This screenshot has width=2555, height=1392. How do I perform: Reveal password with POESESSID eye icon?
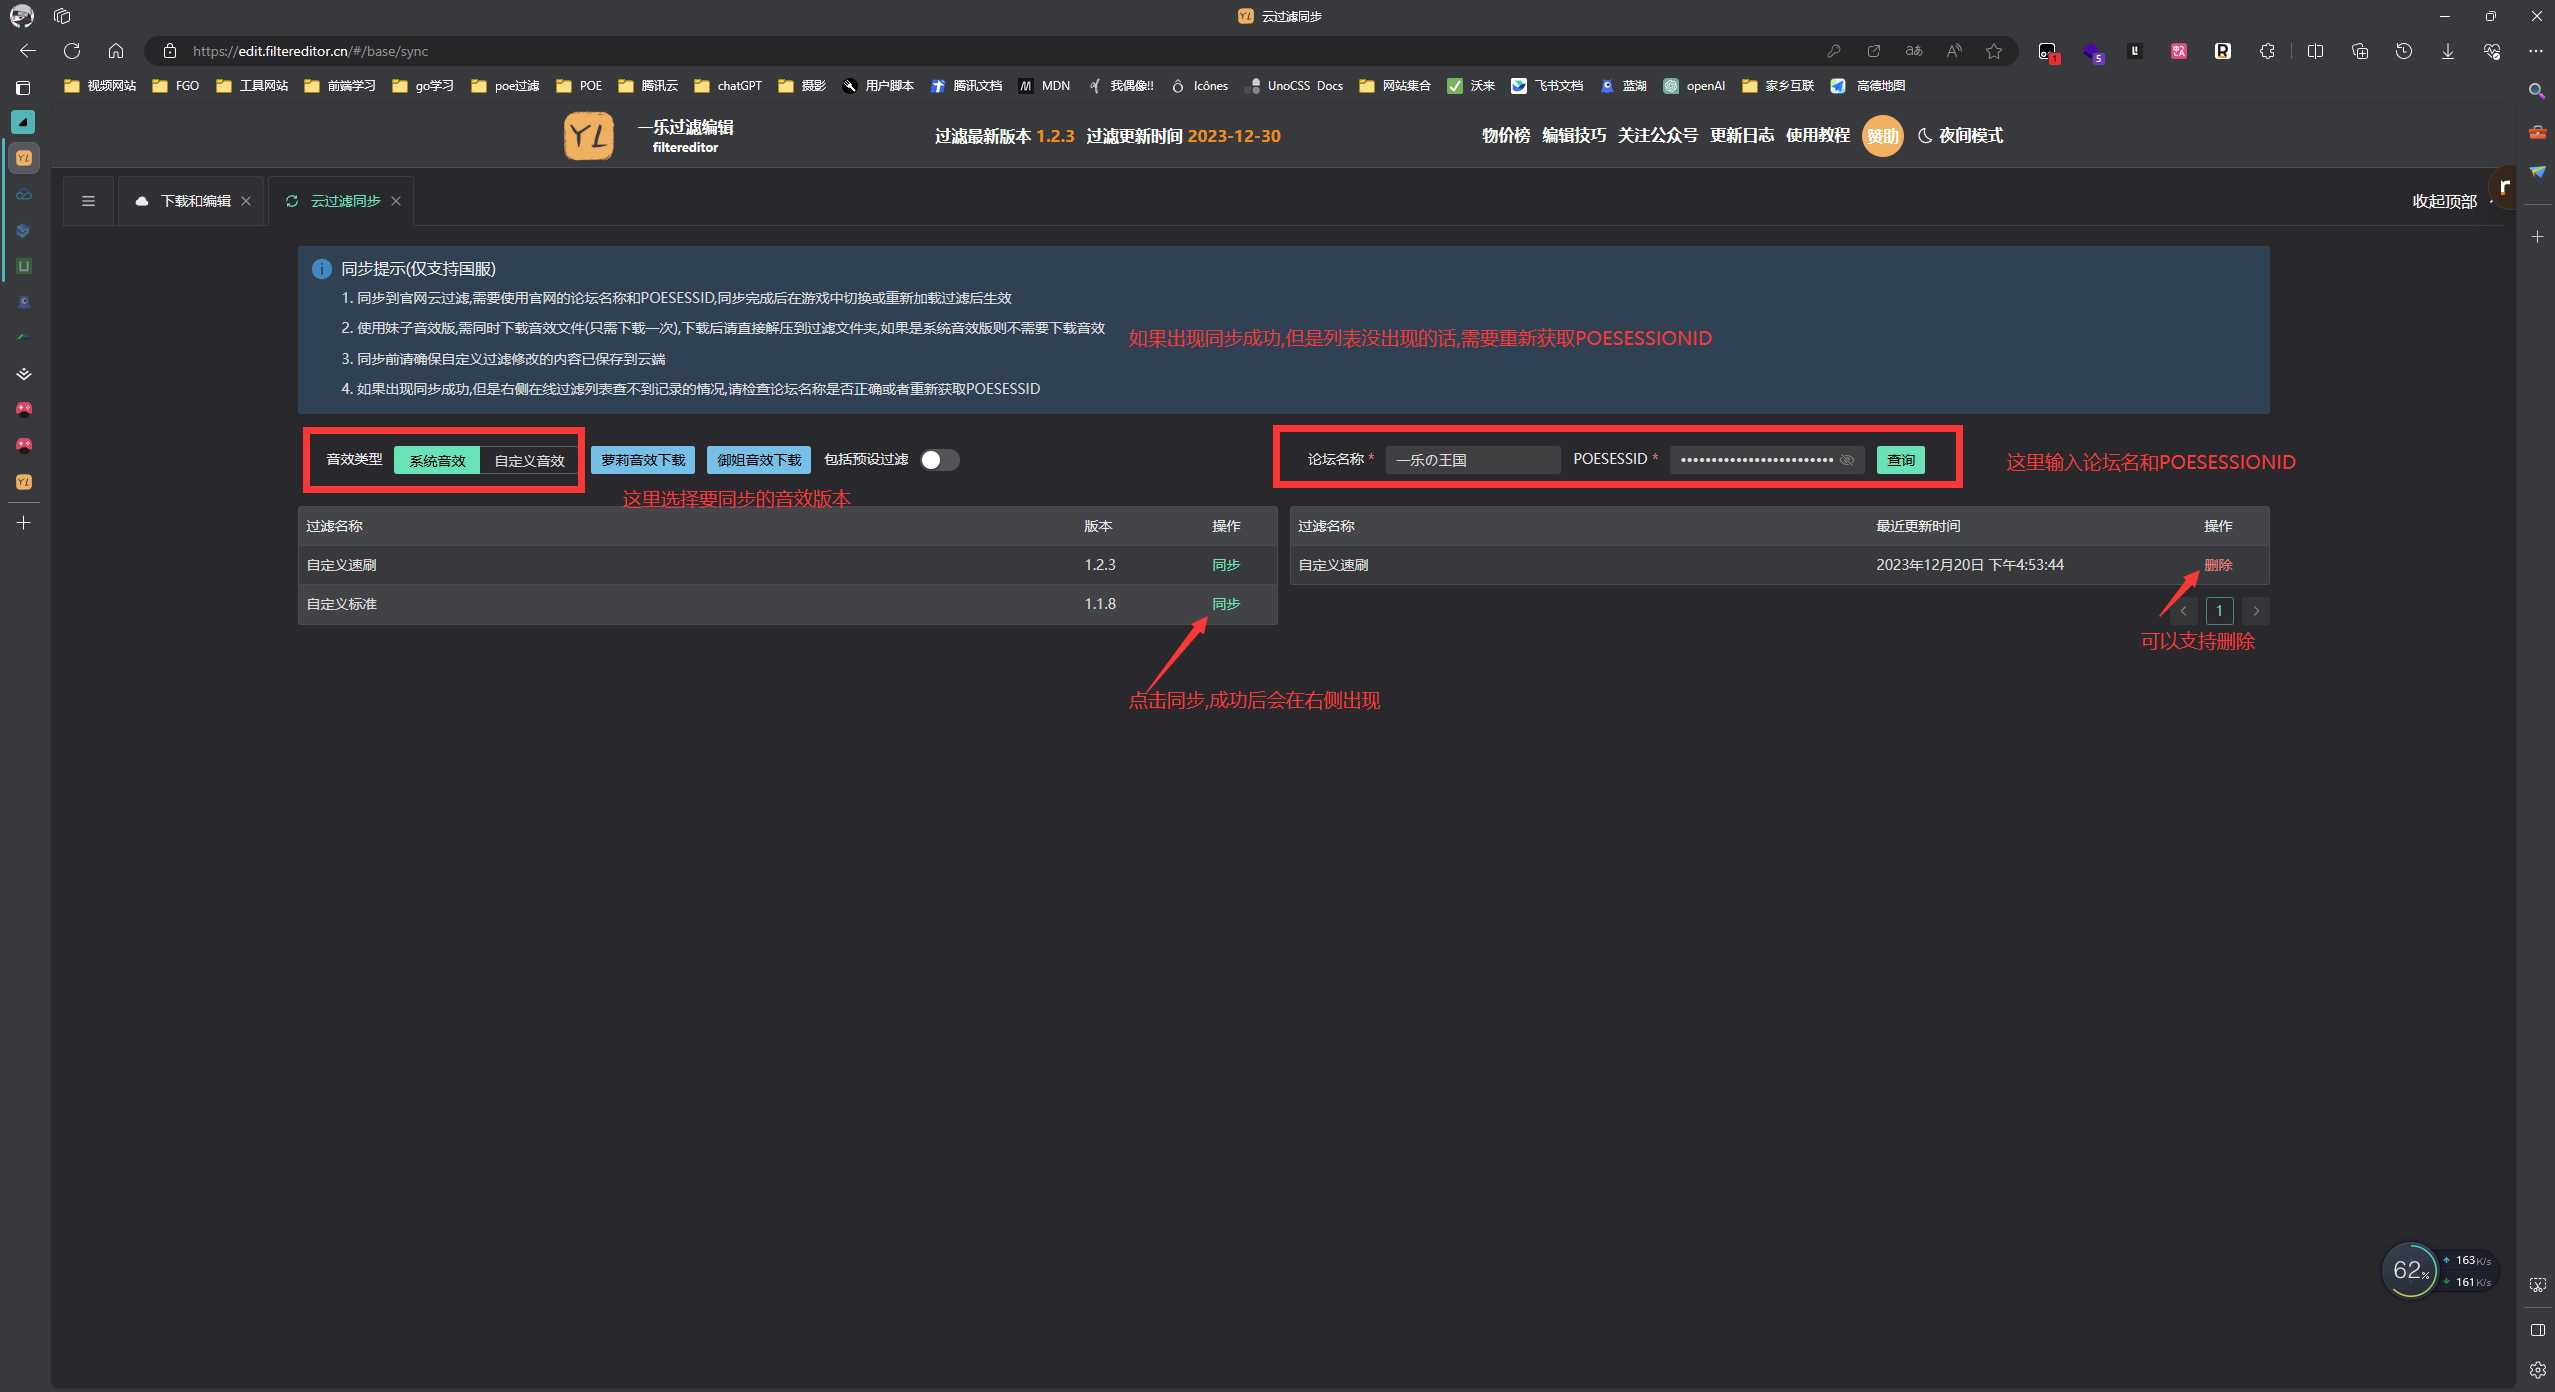pos(1847,460)
